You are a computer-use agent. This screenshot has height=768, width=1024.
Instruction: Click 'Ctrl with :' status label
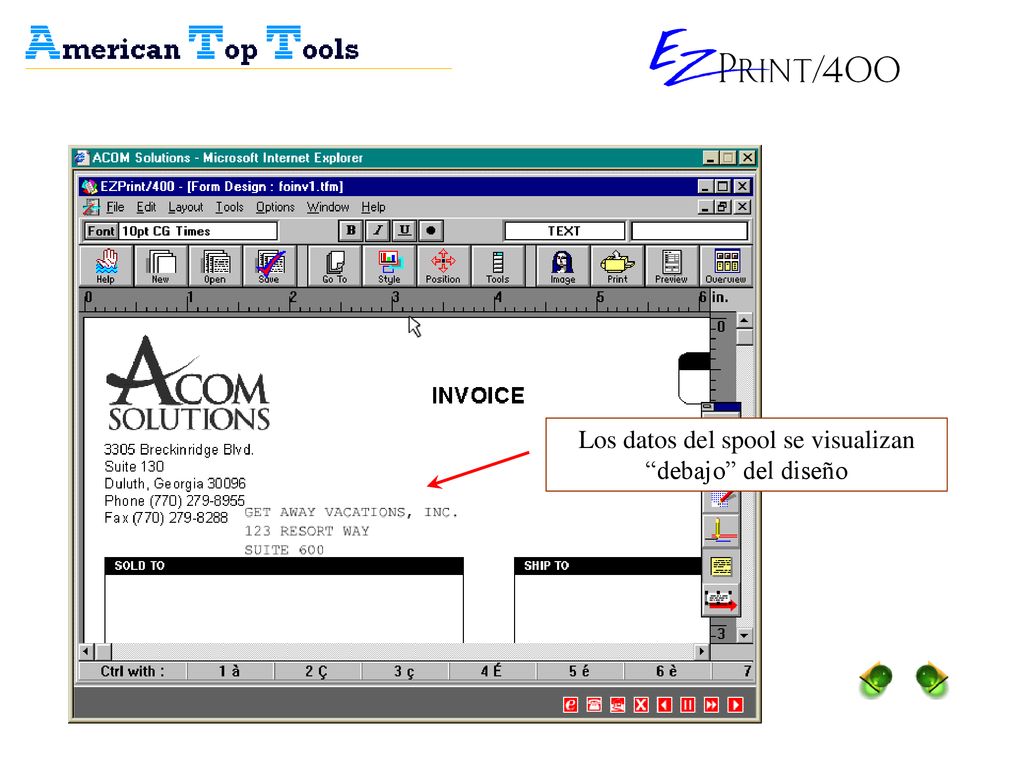tap(133, 671)
